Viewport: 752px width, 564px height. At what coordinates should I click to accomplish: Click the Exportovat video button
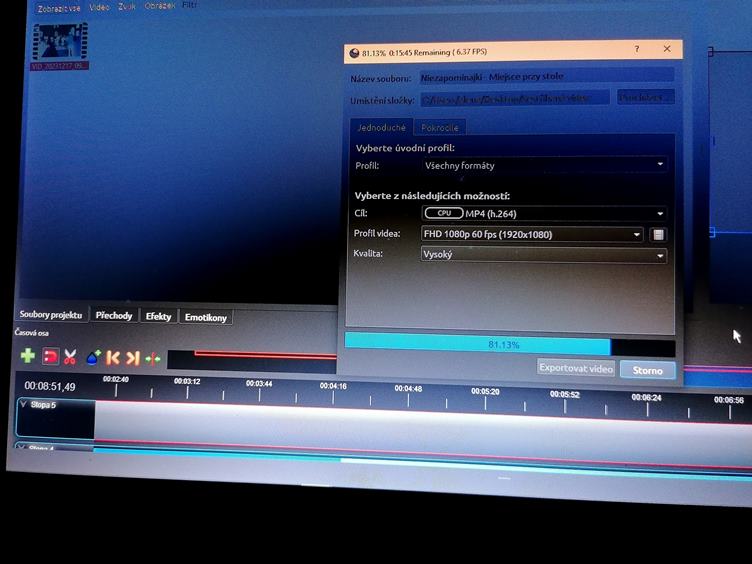[x=576, y=368]
